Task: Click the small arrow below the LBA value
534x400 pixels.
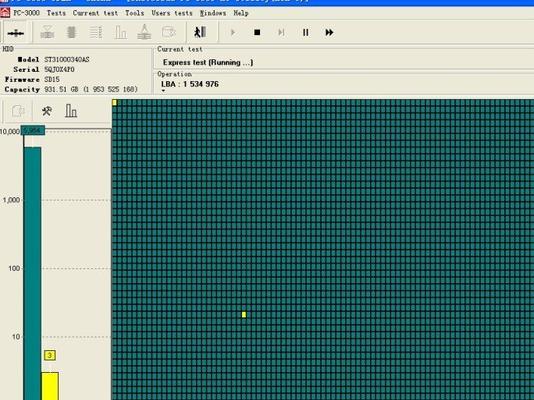Action: 163,91
